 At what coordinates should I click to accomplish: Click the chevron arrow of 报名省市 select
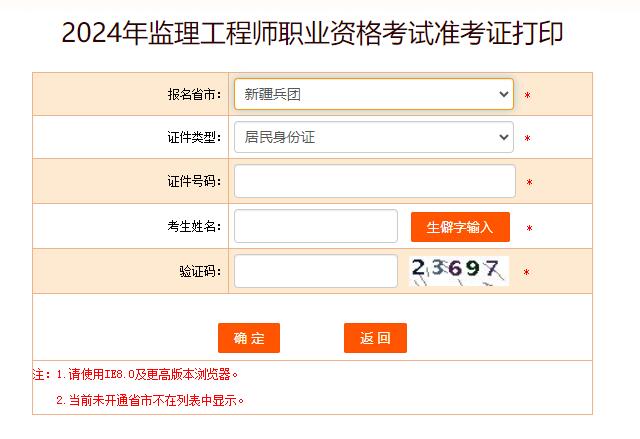click(x=504, y=94)
